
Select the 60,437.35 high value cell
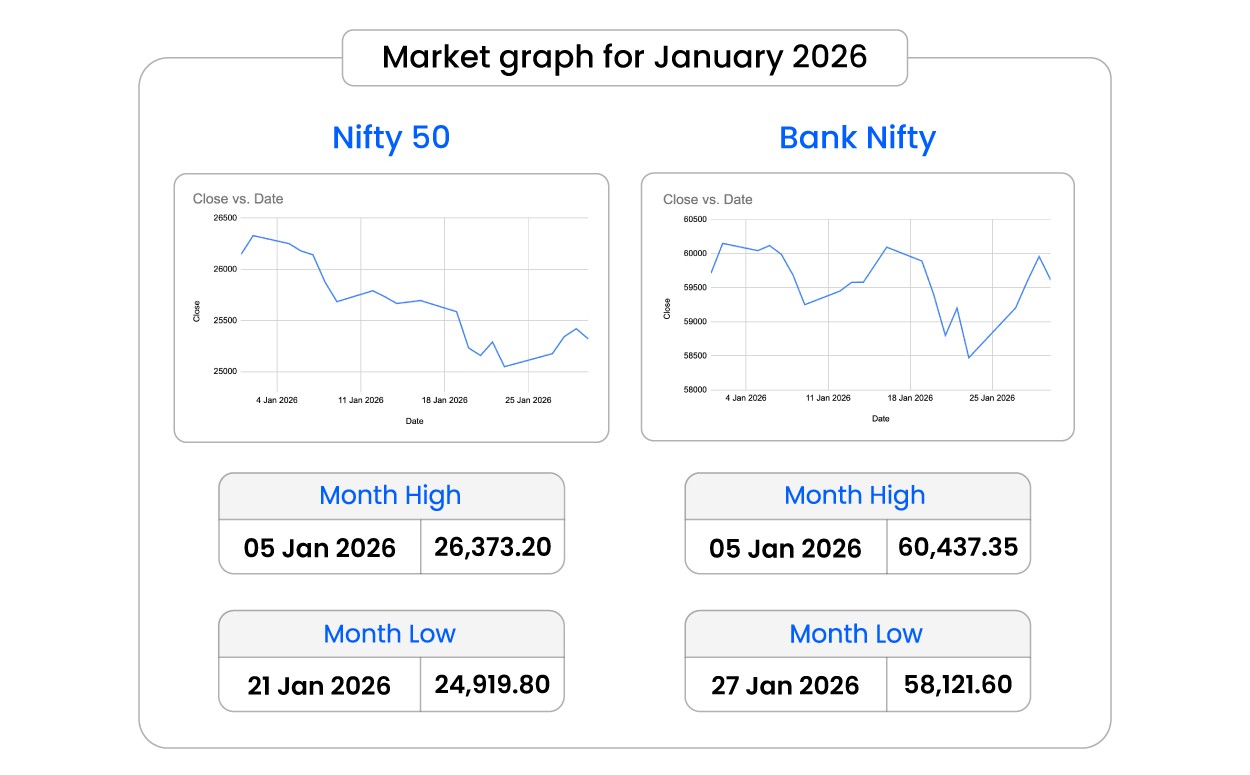958,547
